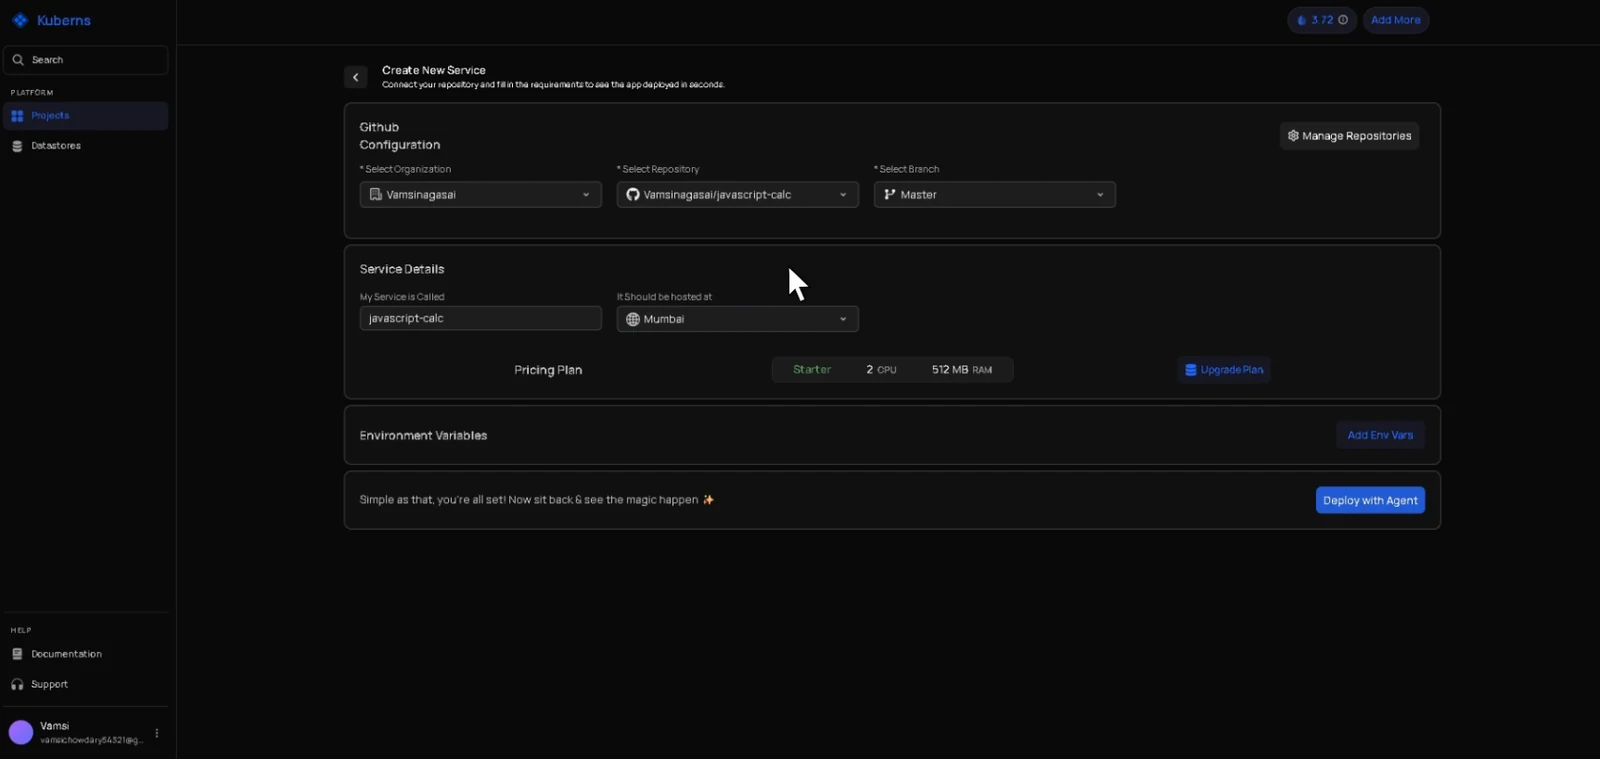Click the Vamsi user name in sidebar

coord(55,726)
